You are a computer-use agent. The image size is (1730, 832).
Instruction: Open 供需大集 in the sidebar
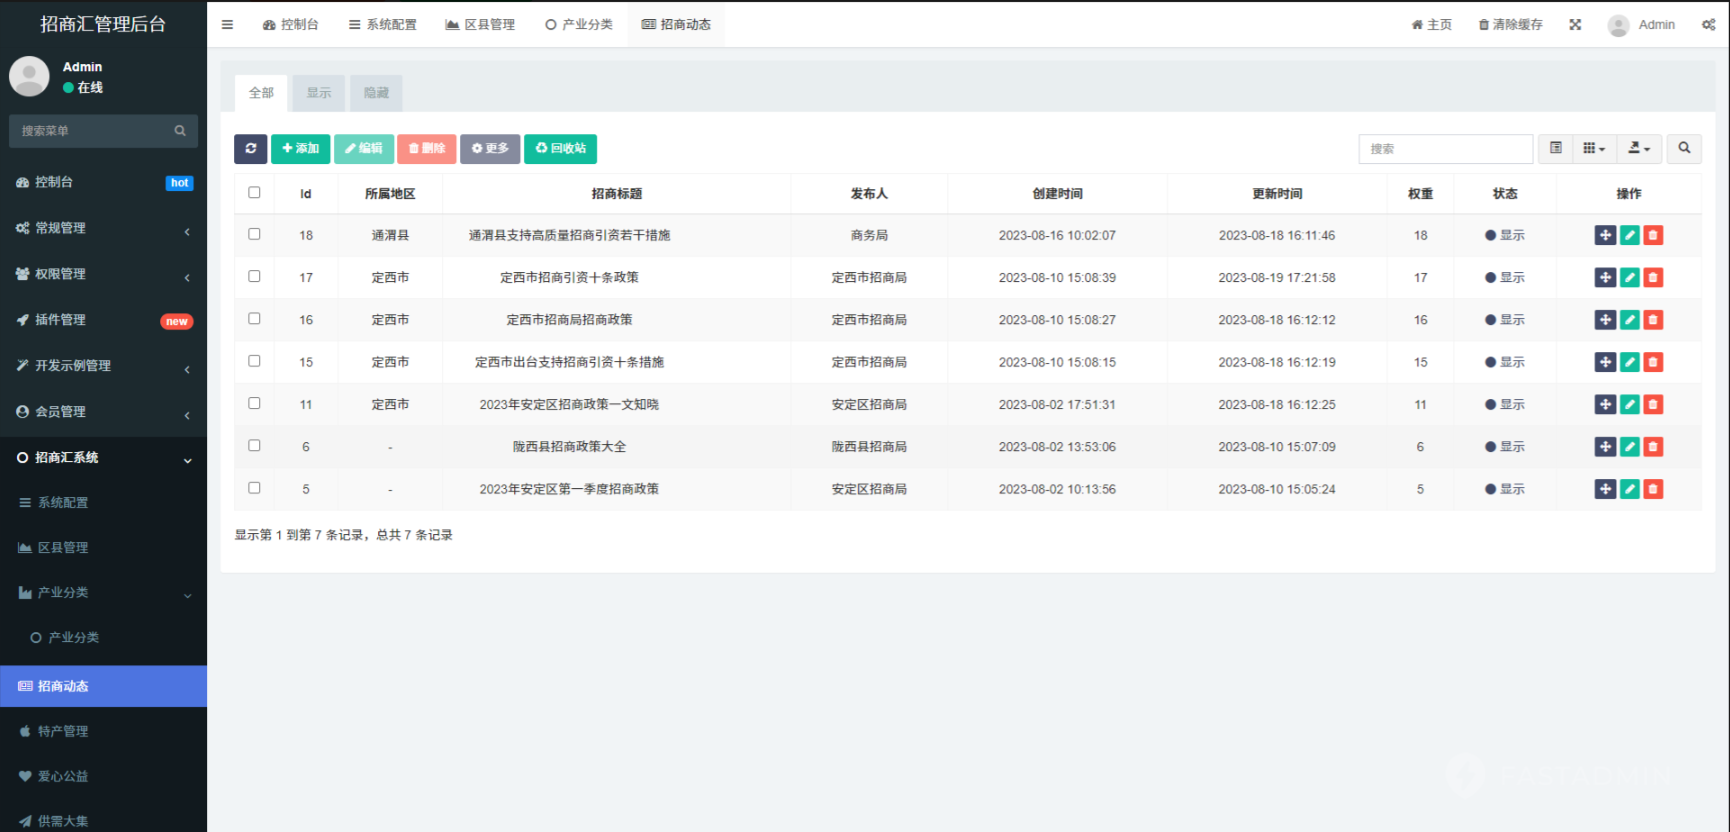coord(103,820)
